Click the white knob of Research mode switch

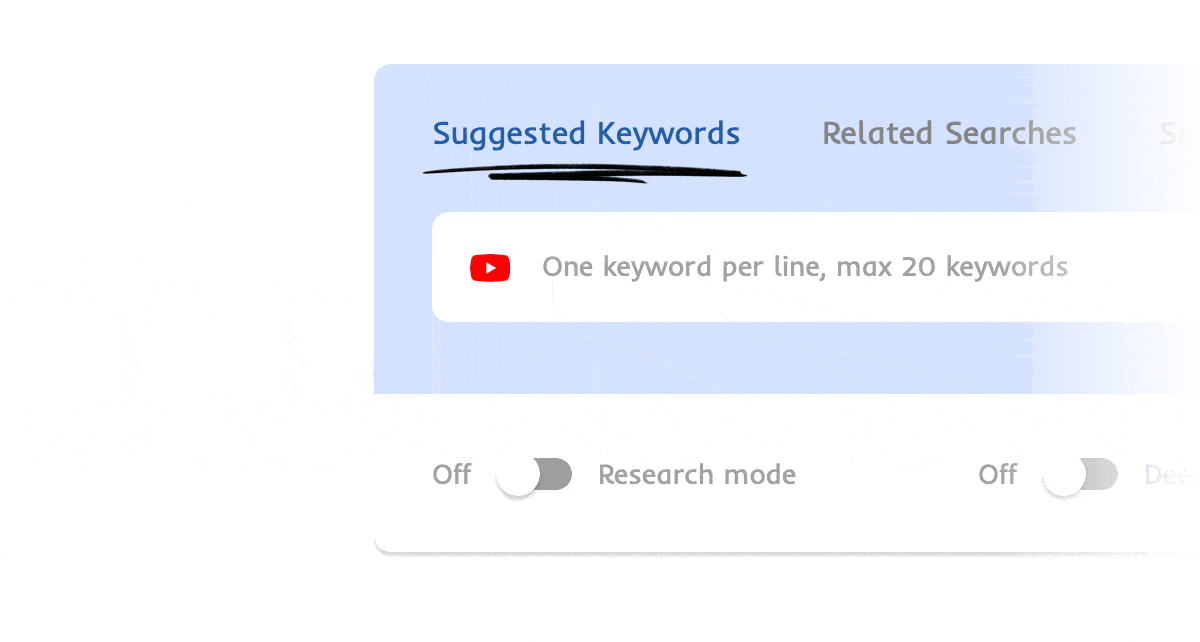pyautogui.click(x=518, y=476)
